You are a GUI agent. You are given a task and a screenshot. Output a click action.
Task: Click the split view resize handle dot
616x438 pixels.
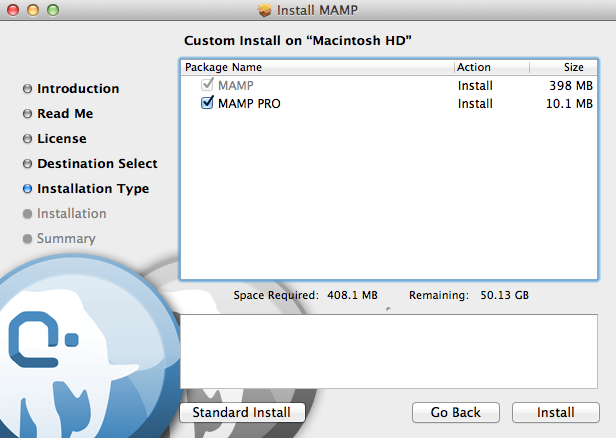(x=388, y=309)
